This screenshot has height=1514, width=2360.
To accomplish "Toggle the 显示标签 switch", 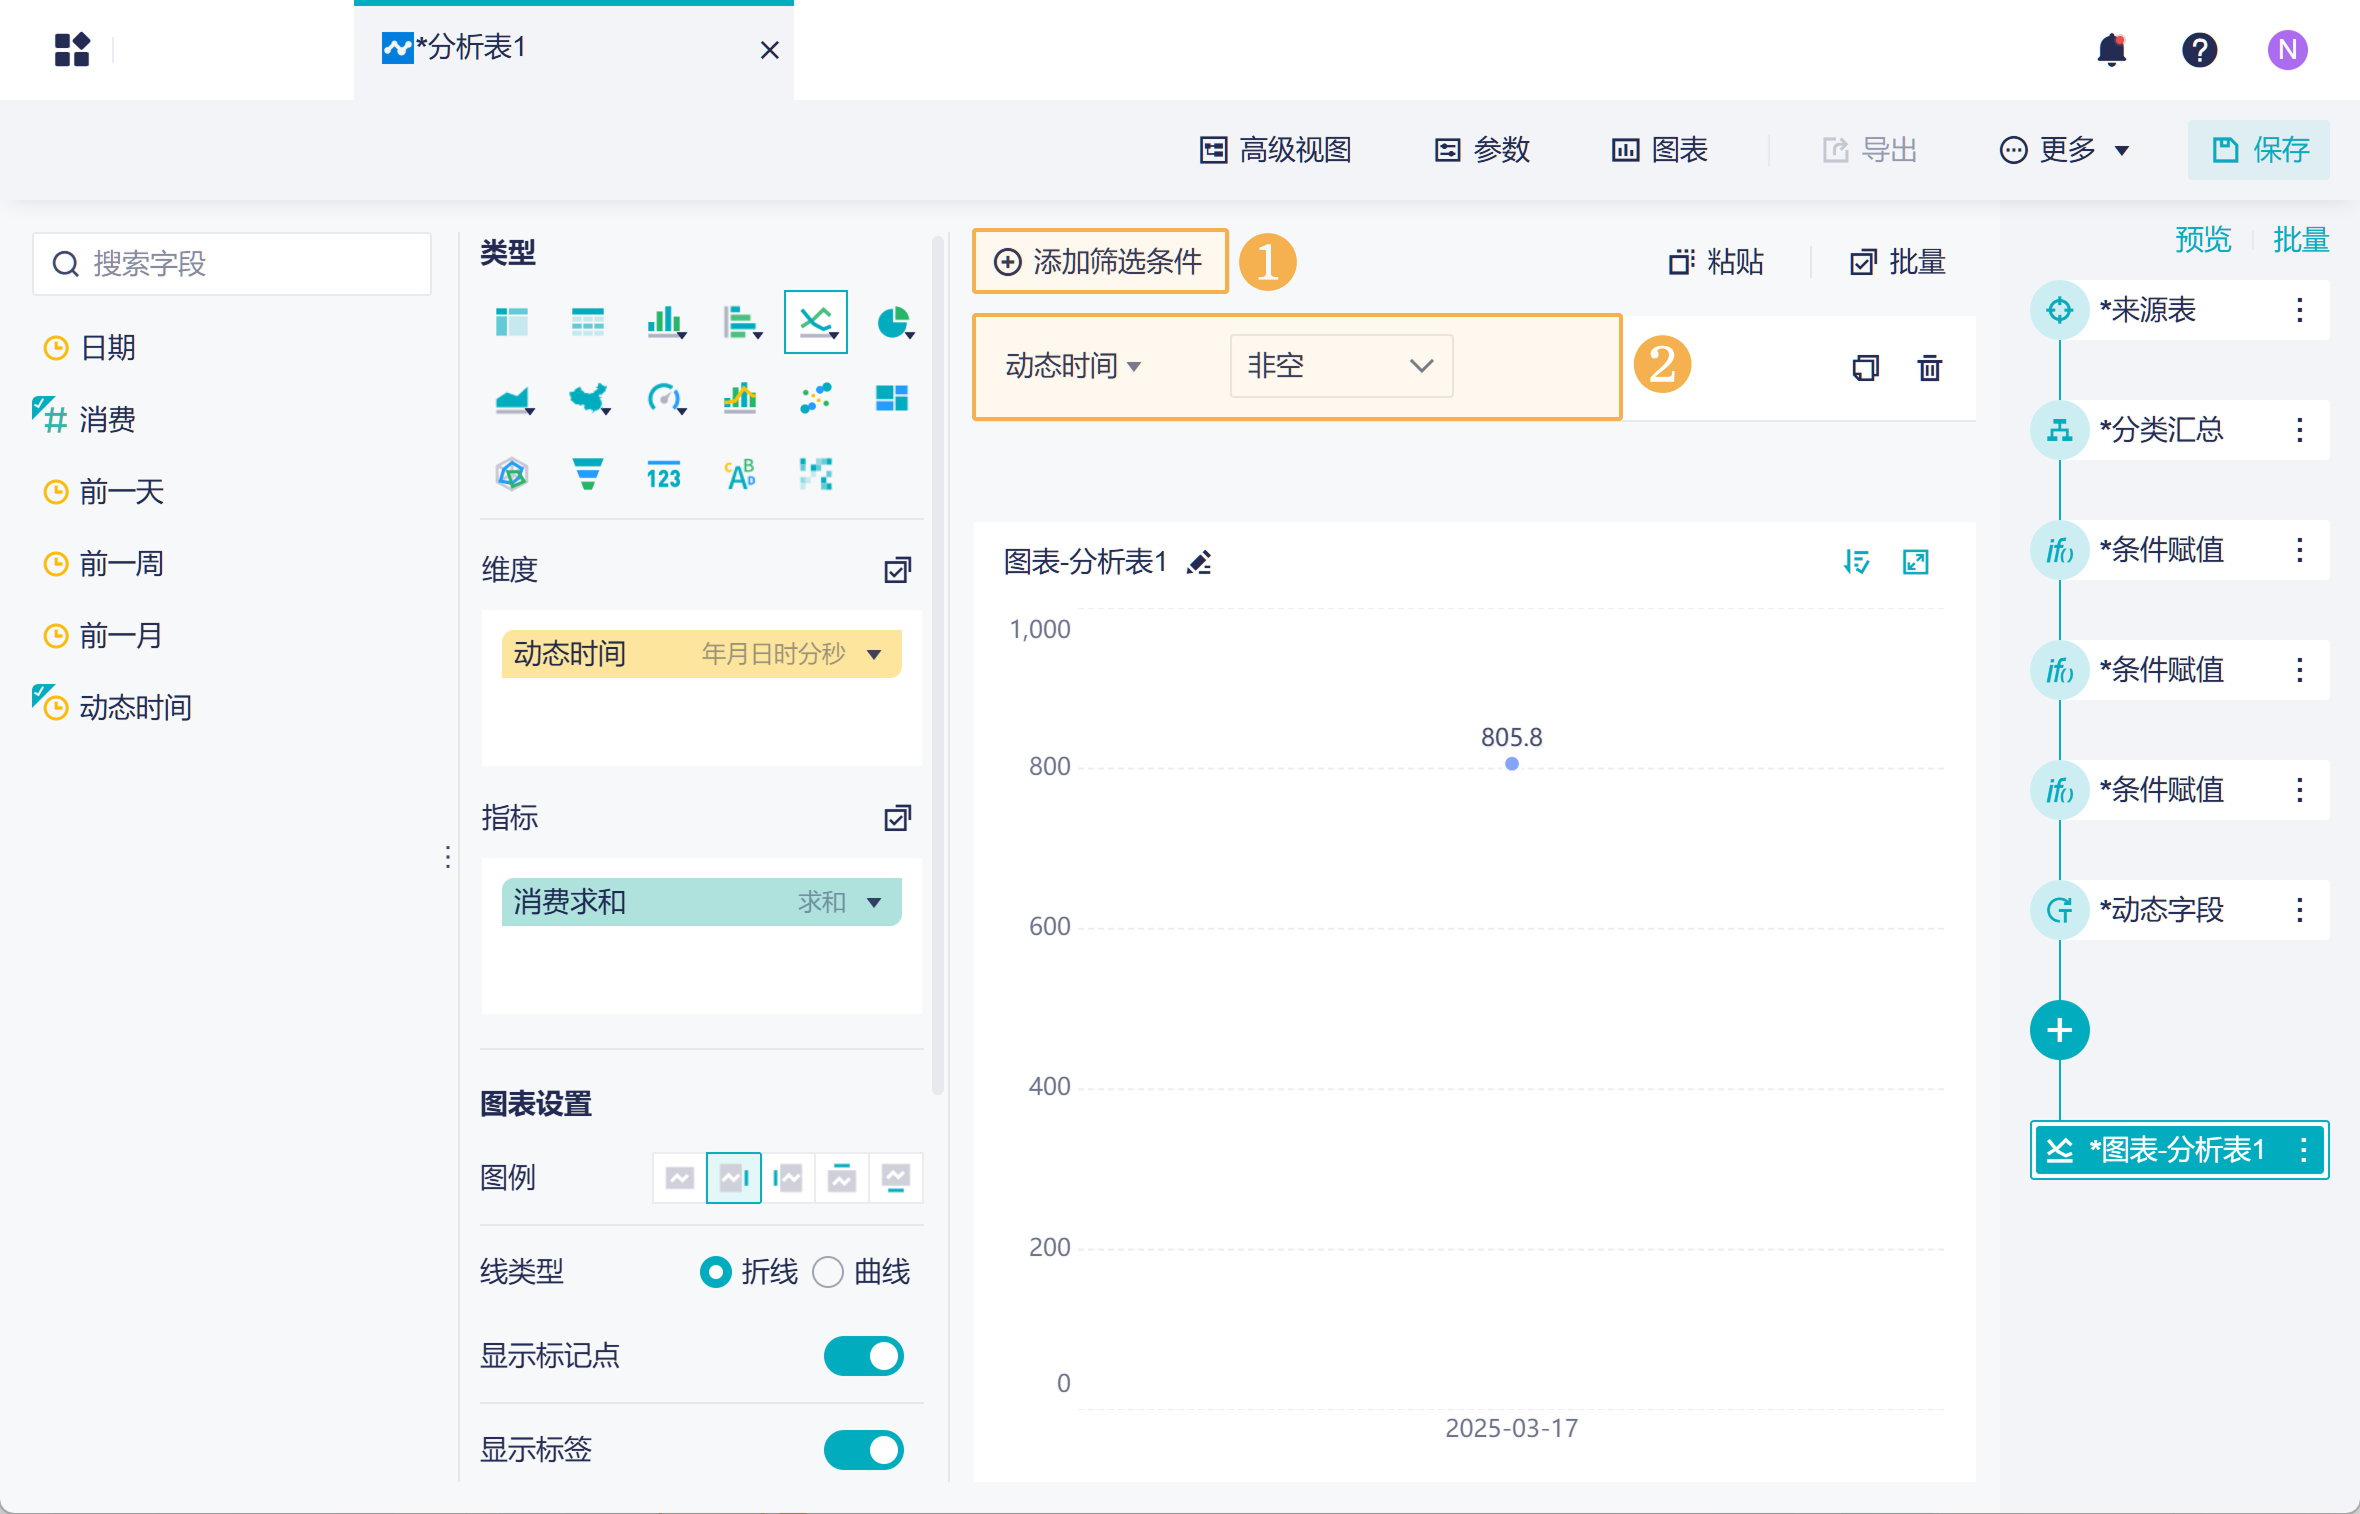I will coord(863,1449).
